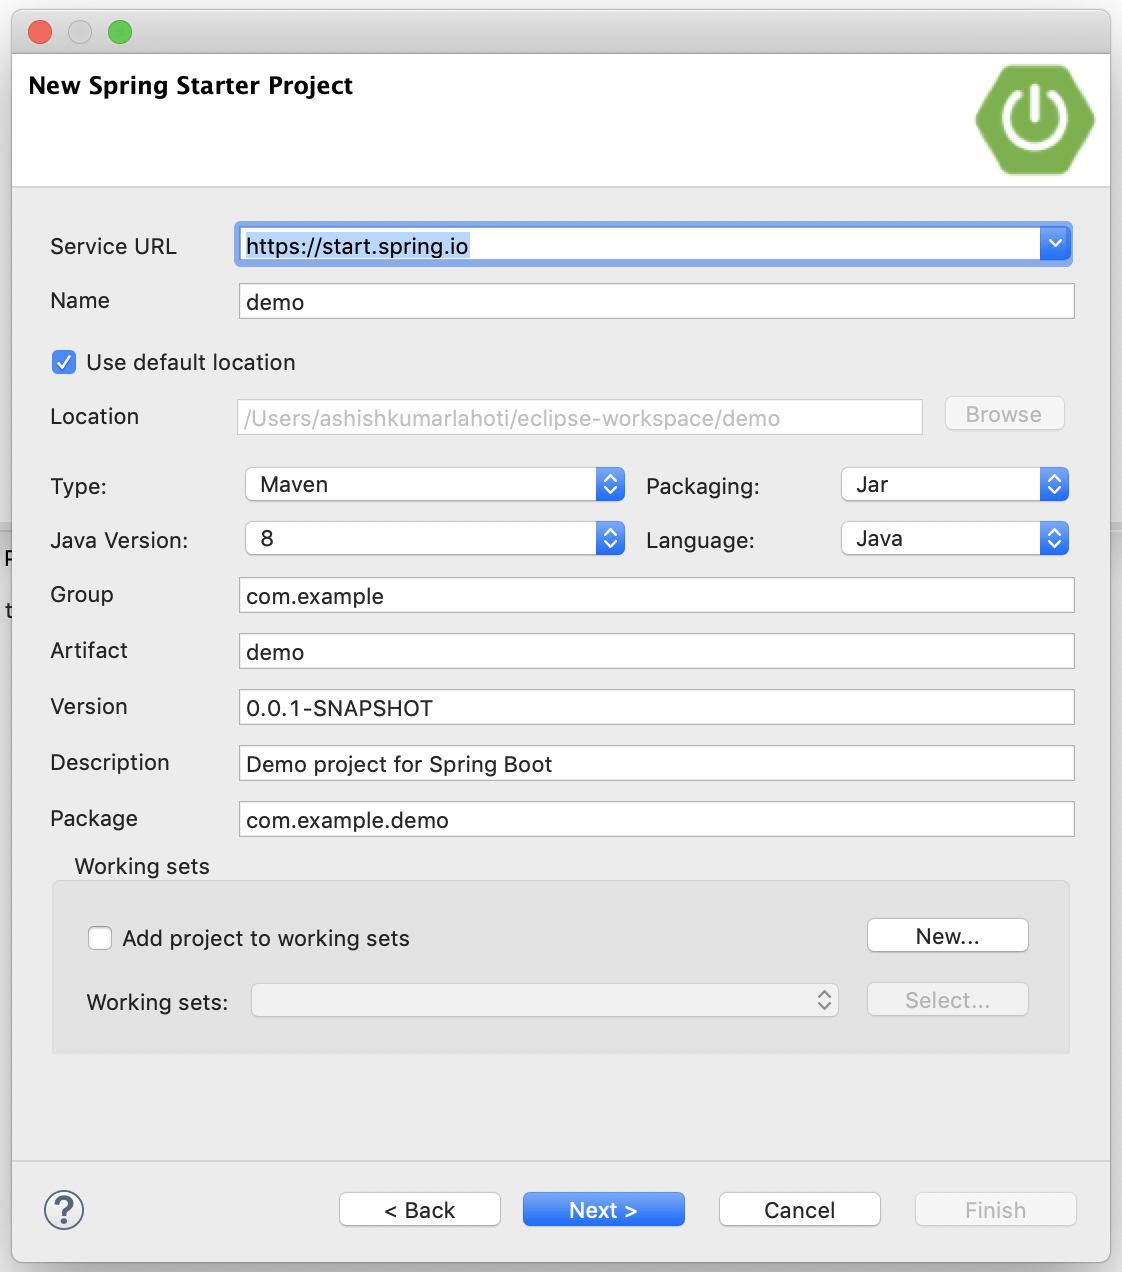Open the help question mark icon

coord(63,1209)
